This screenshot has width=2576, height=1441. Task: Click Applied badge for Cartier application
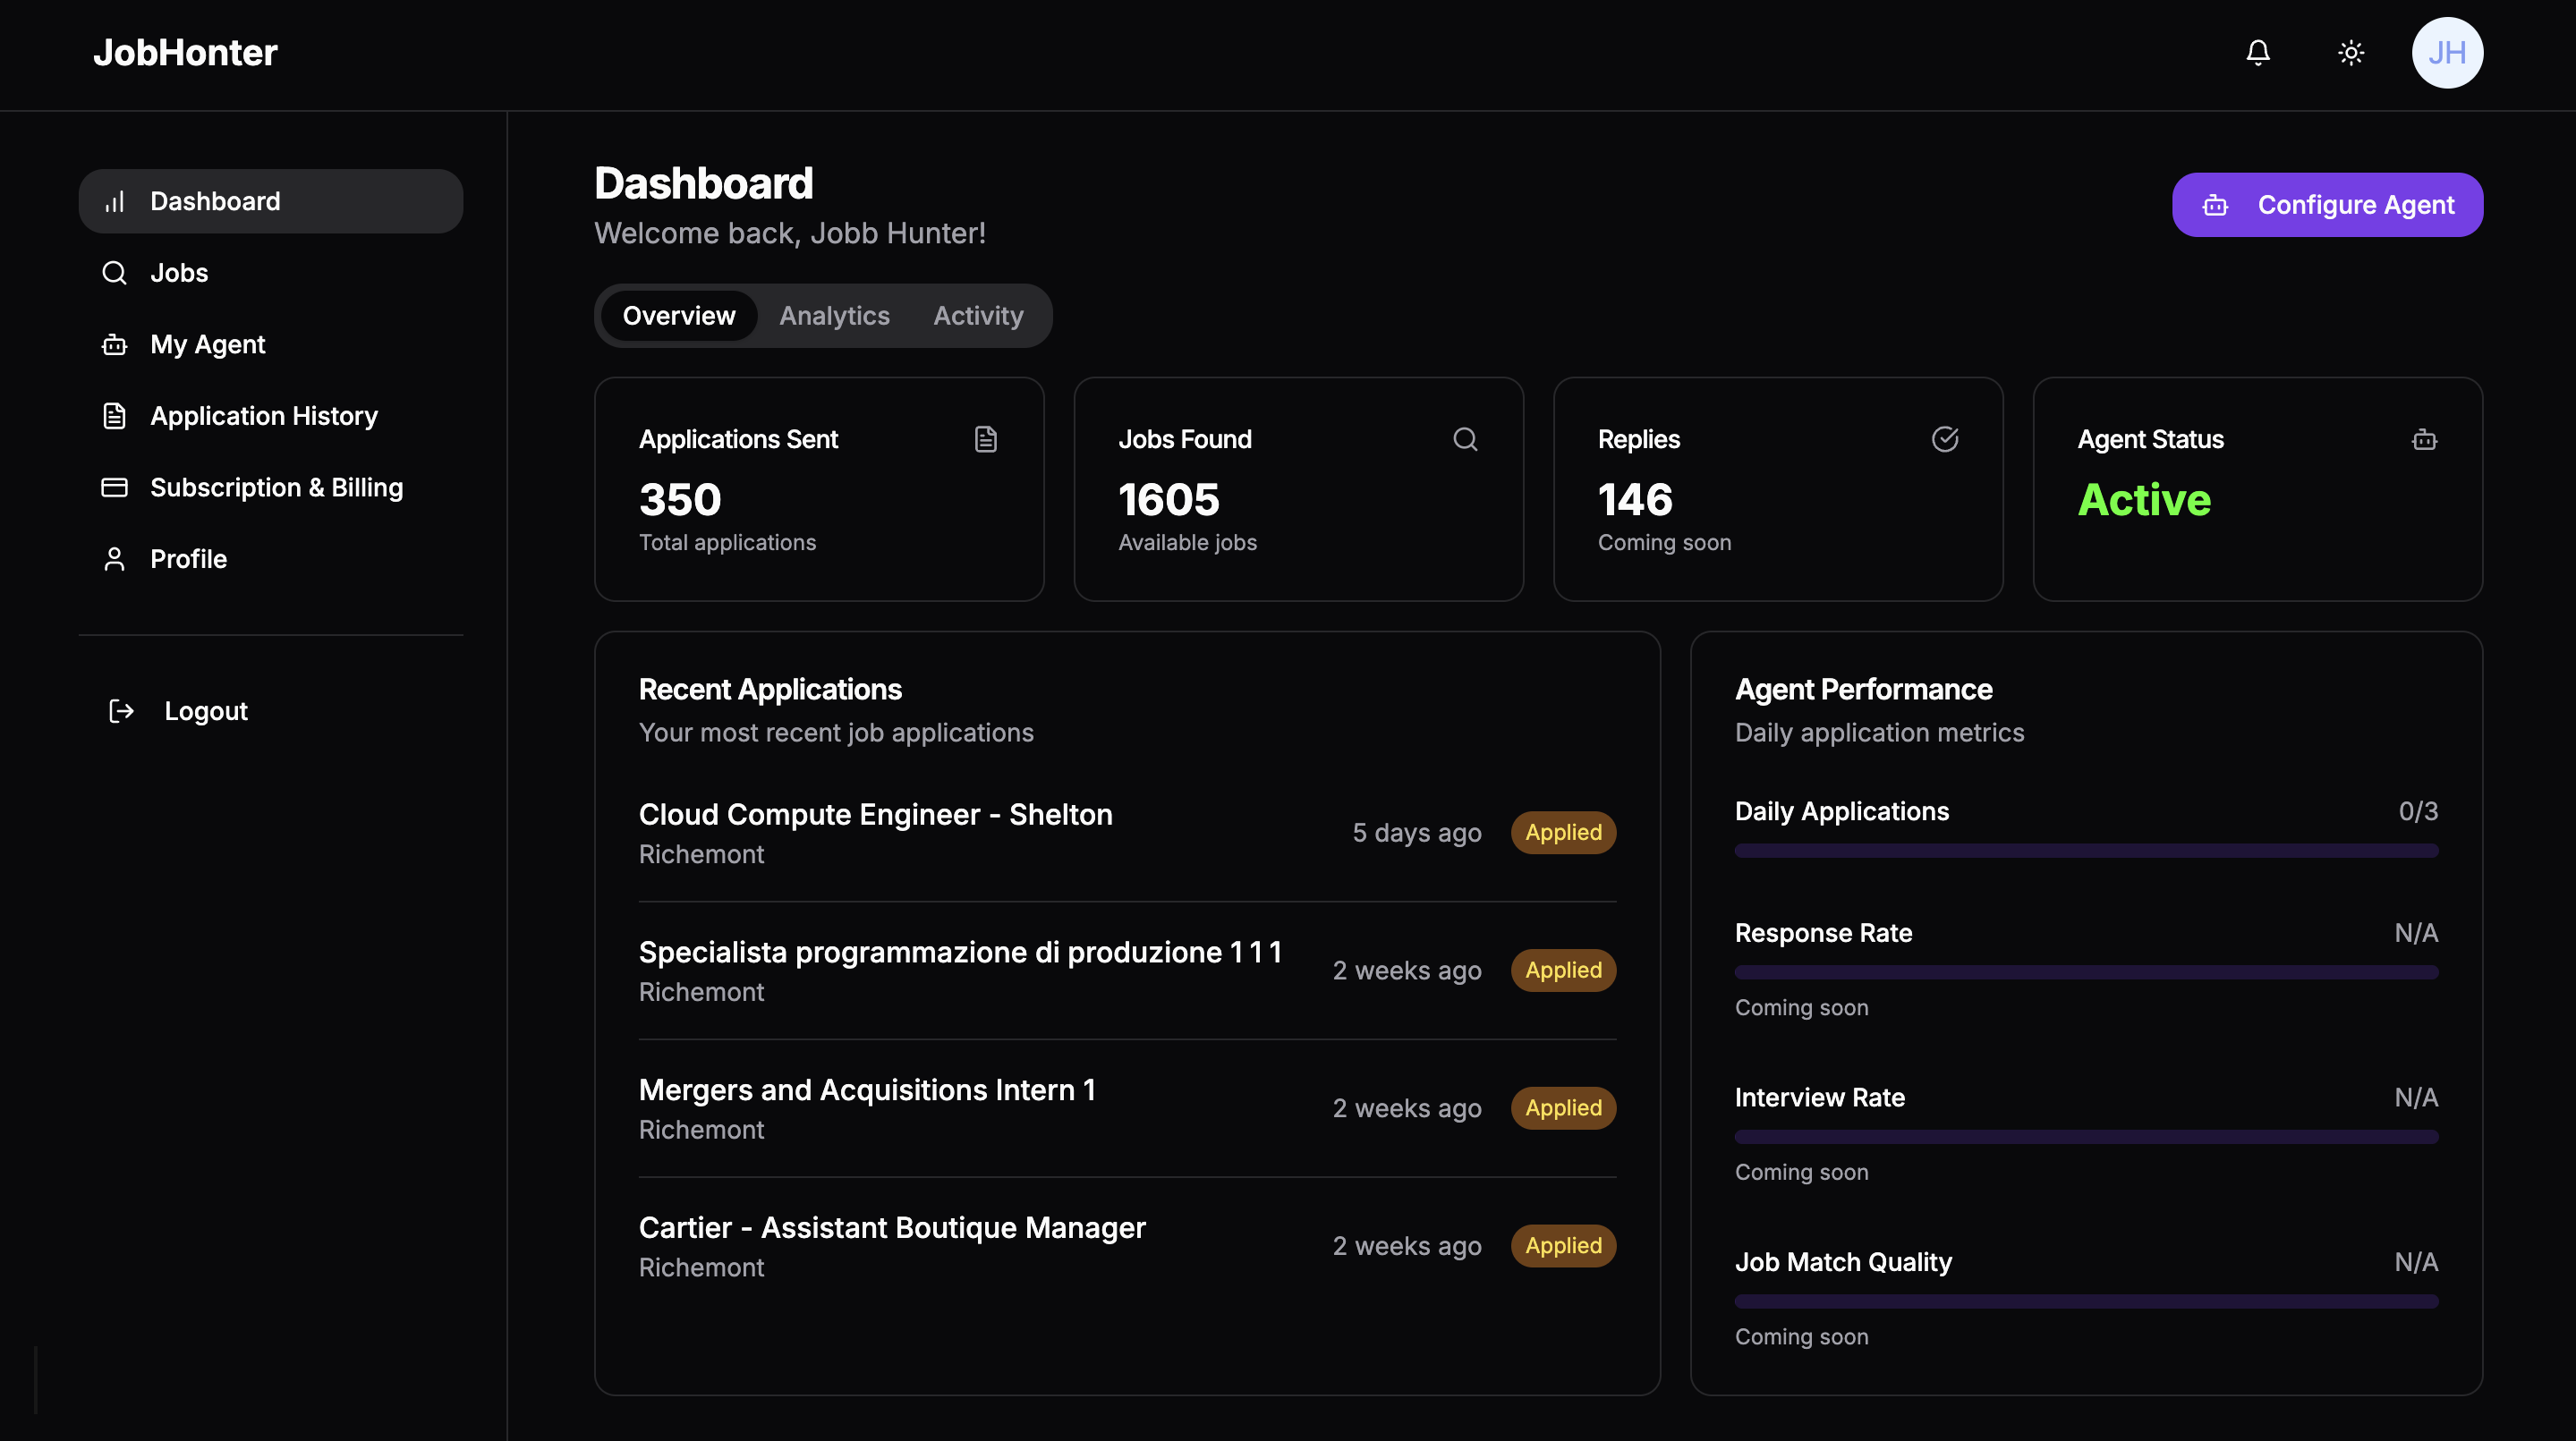coord(1563,1246)
